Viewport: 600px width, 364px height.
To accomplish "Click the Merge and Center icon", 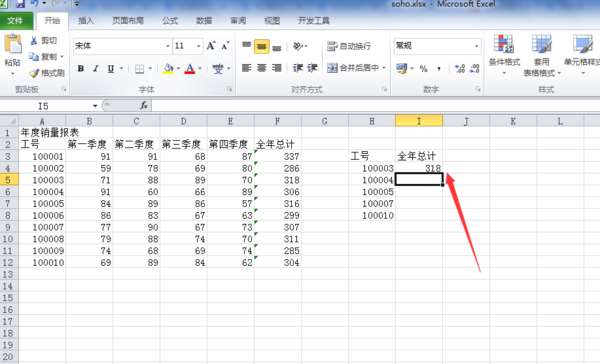I will [x=333, y=68].
